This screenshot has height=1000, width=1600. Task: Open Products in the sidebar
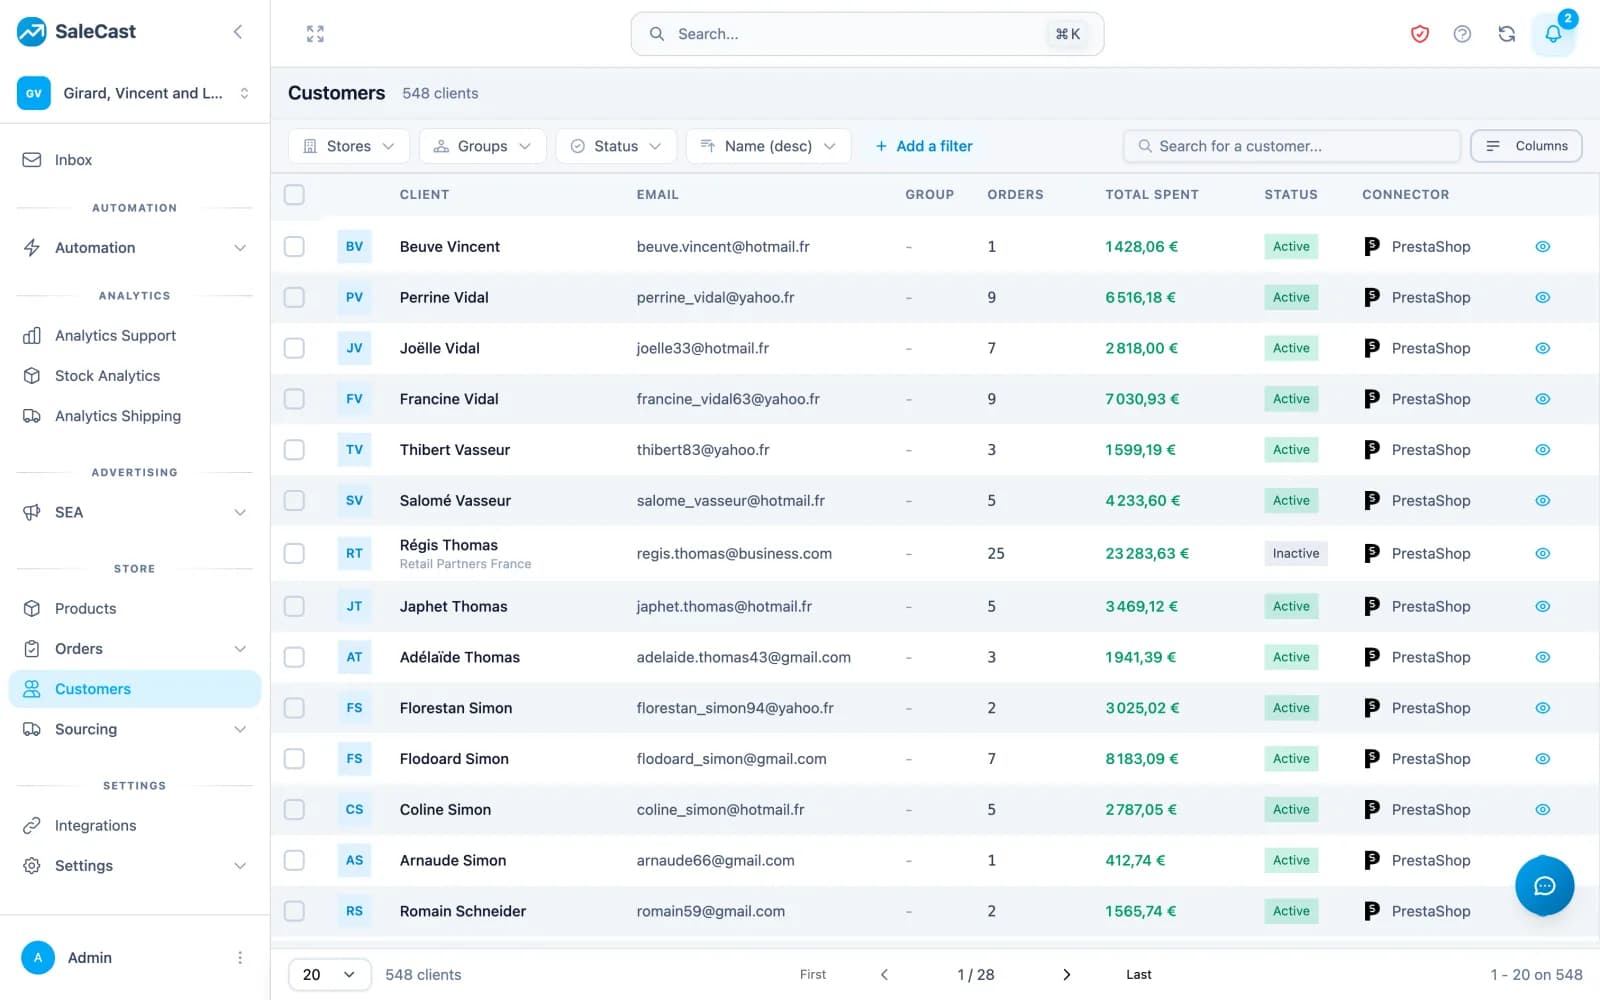click(x=134, y=609)
